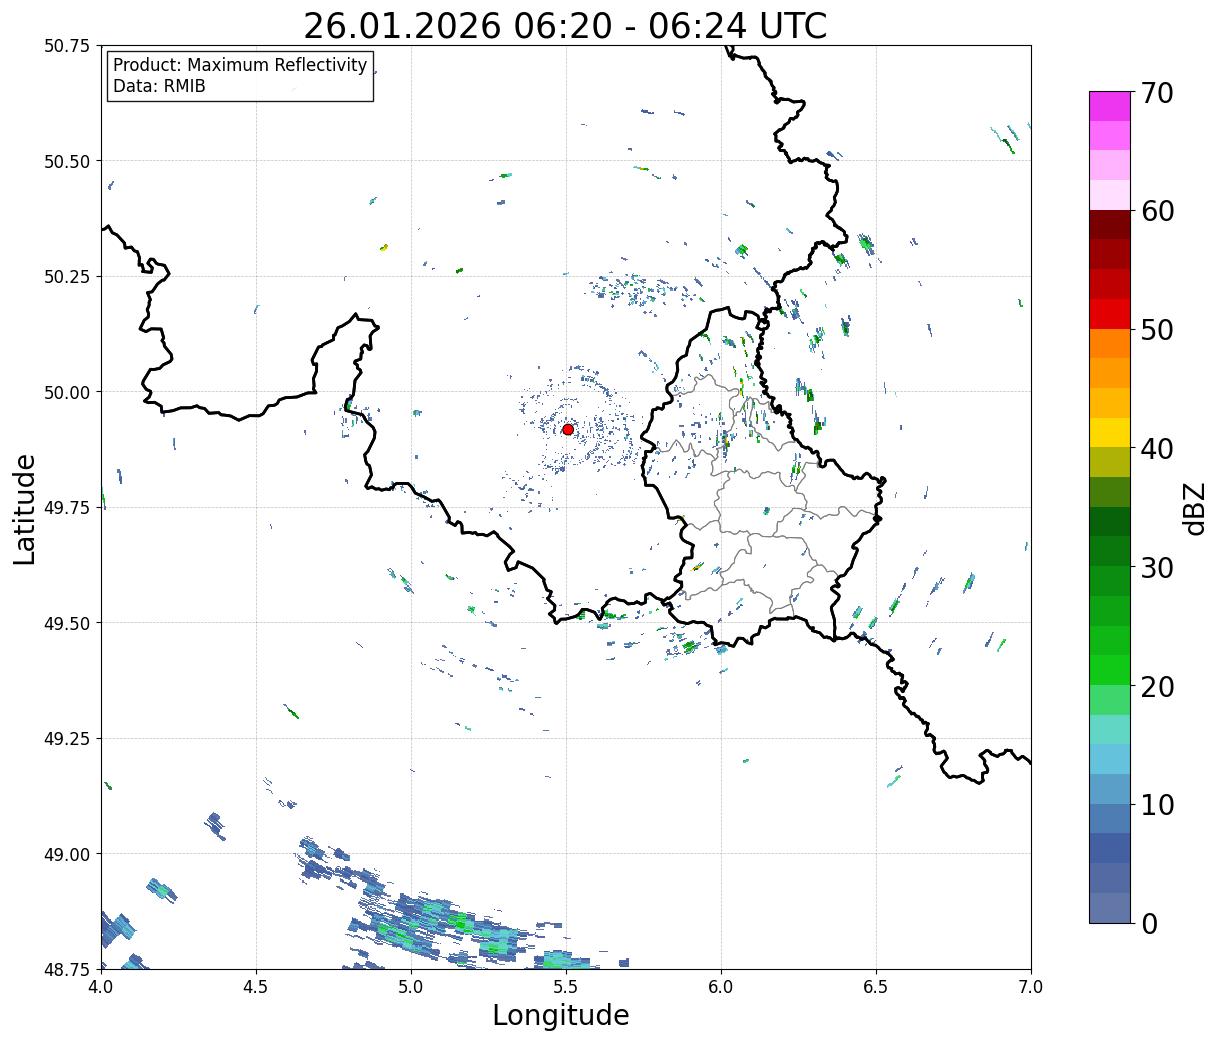Click the colorbar tick label 20

coord(1157,687)
